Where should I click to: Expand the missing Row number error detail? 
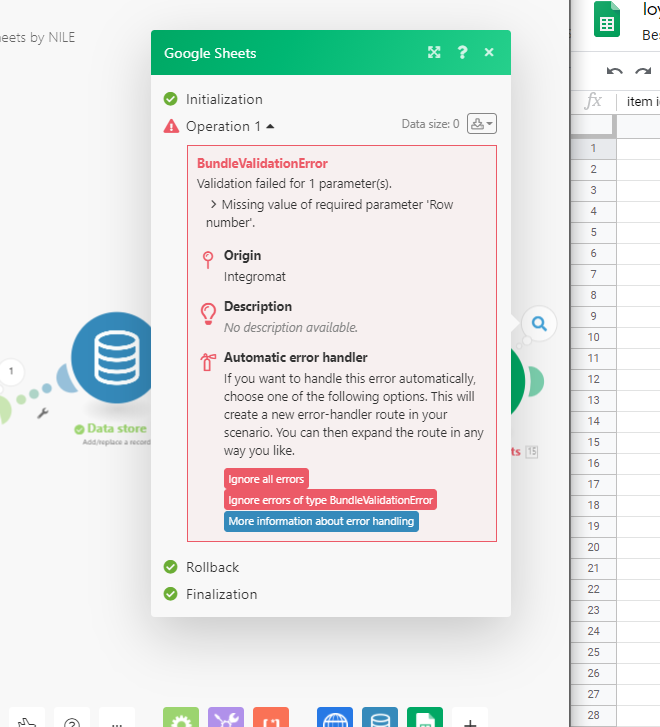point(214,204)
